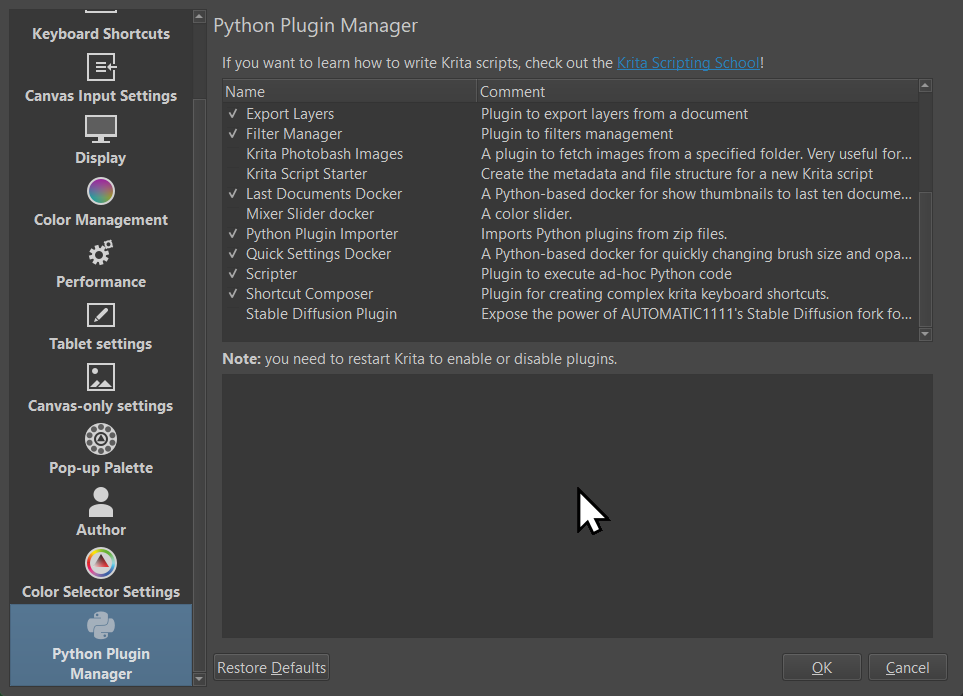Enable the Krita Photobash Images plugin
The image size is (963, 696).
(x=233, y=154)
